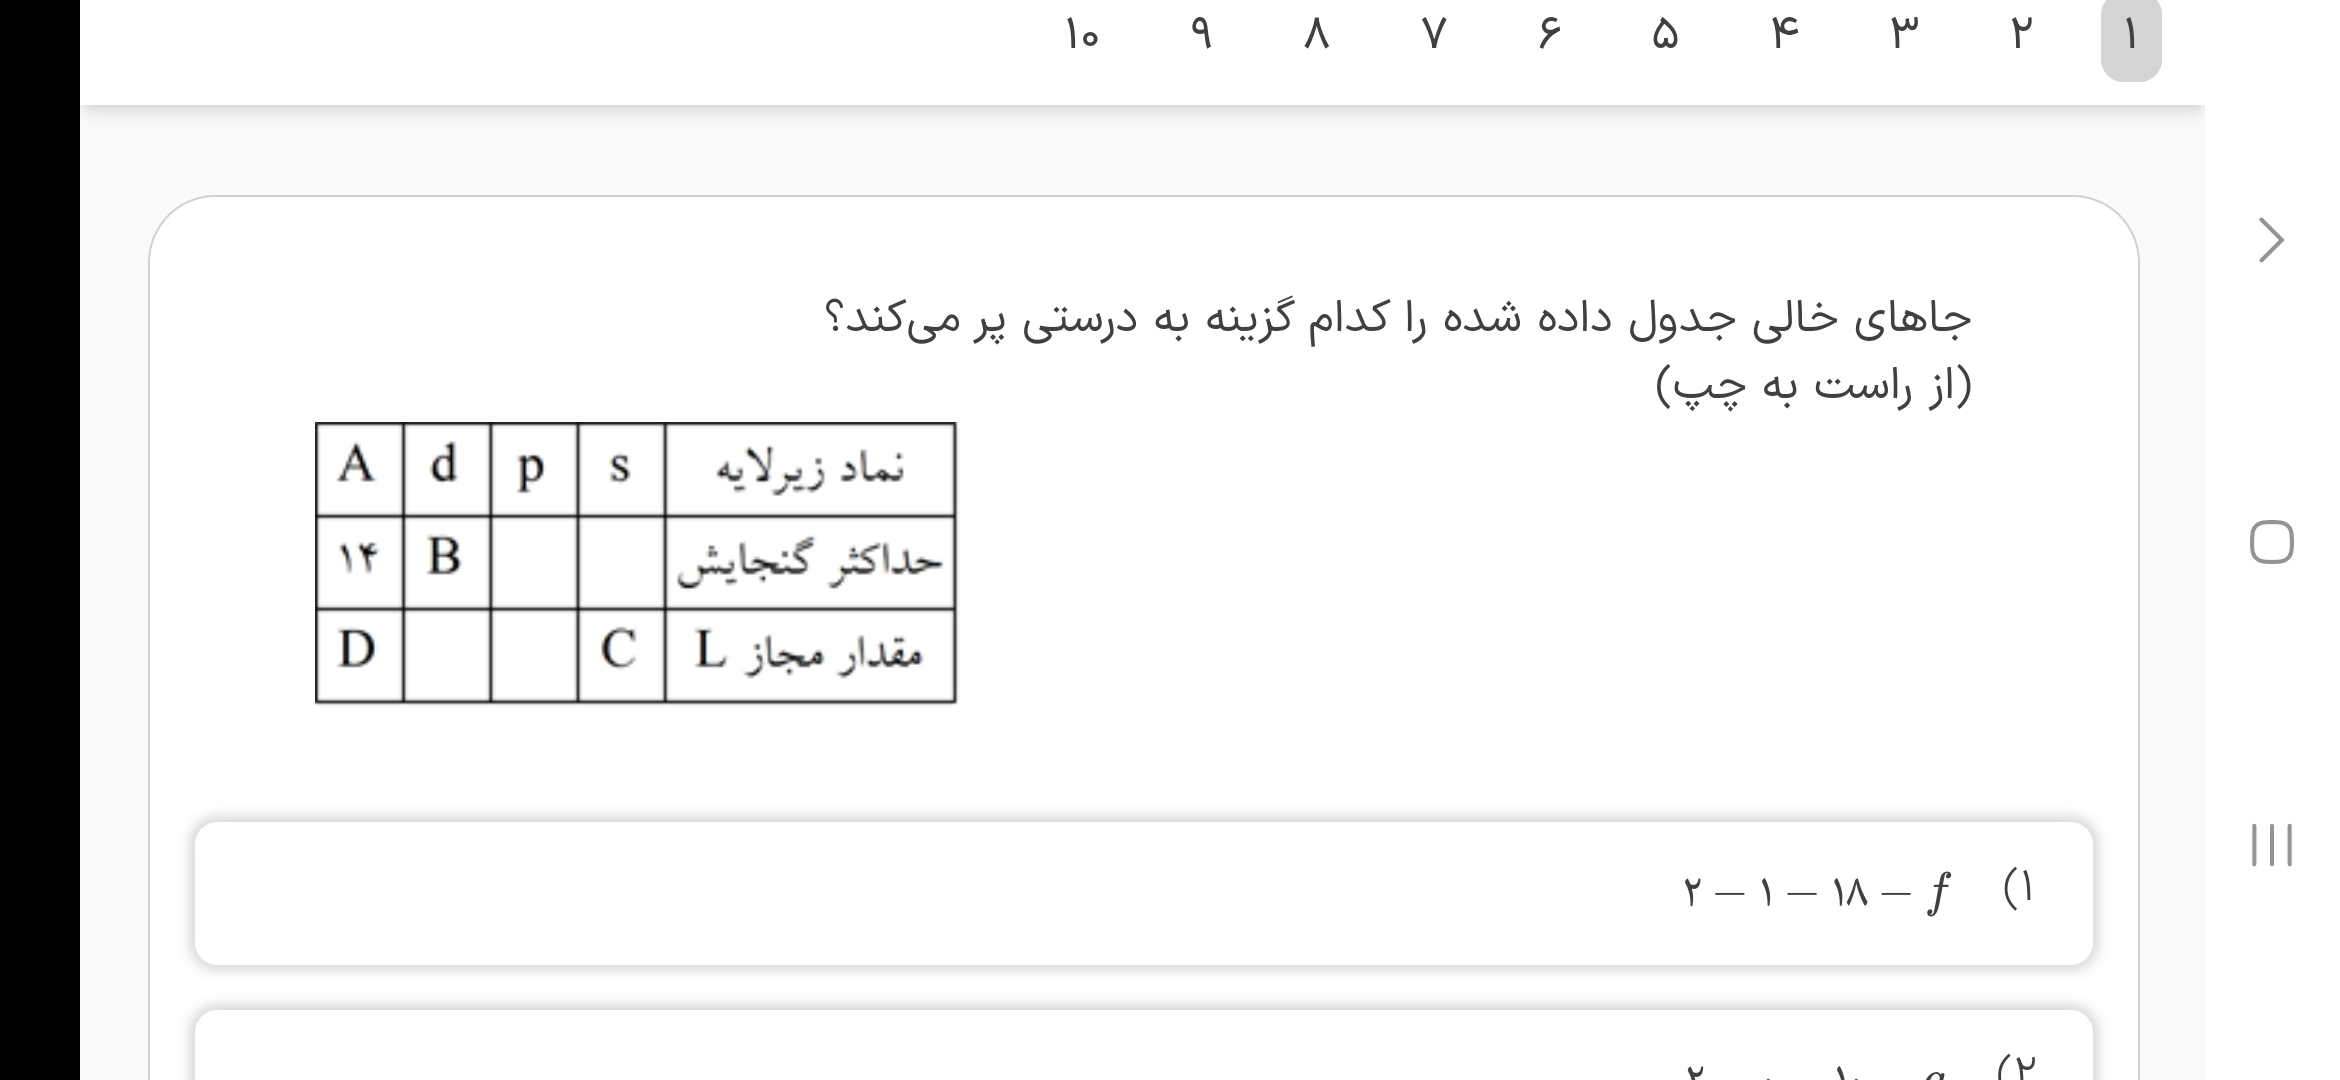The width and height of the screenshot is (2340, 1080).
Task: Open recent apps with three-bar icon
Action: click(2271, 845)
